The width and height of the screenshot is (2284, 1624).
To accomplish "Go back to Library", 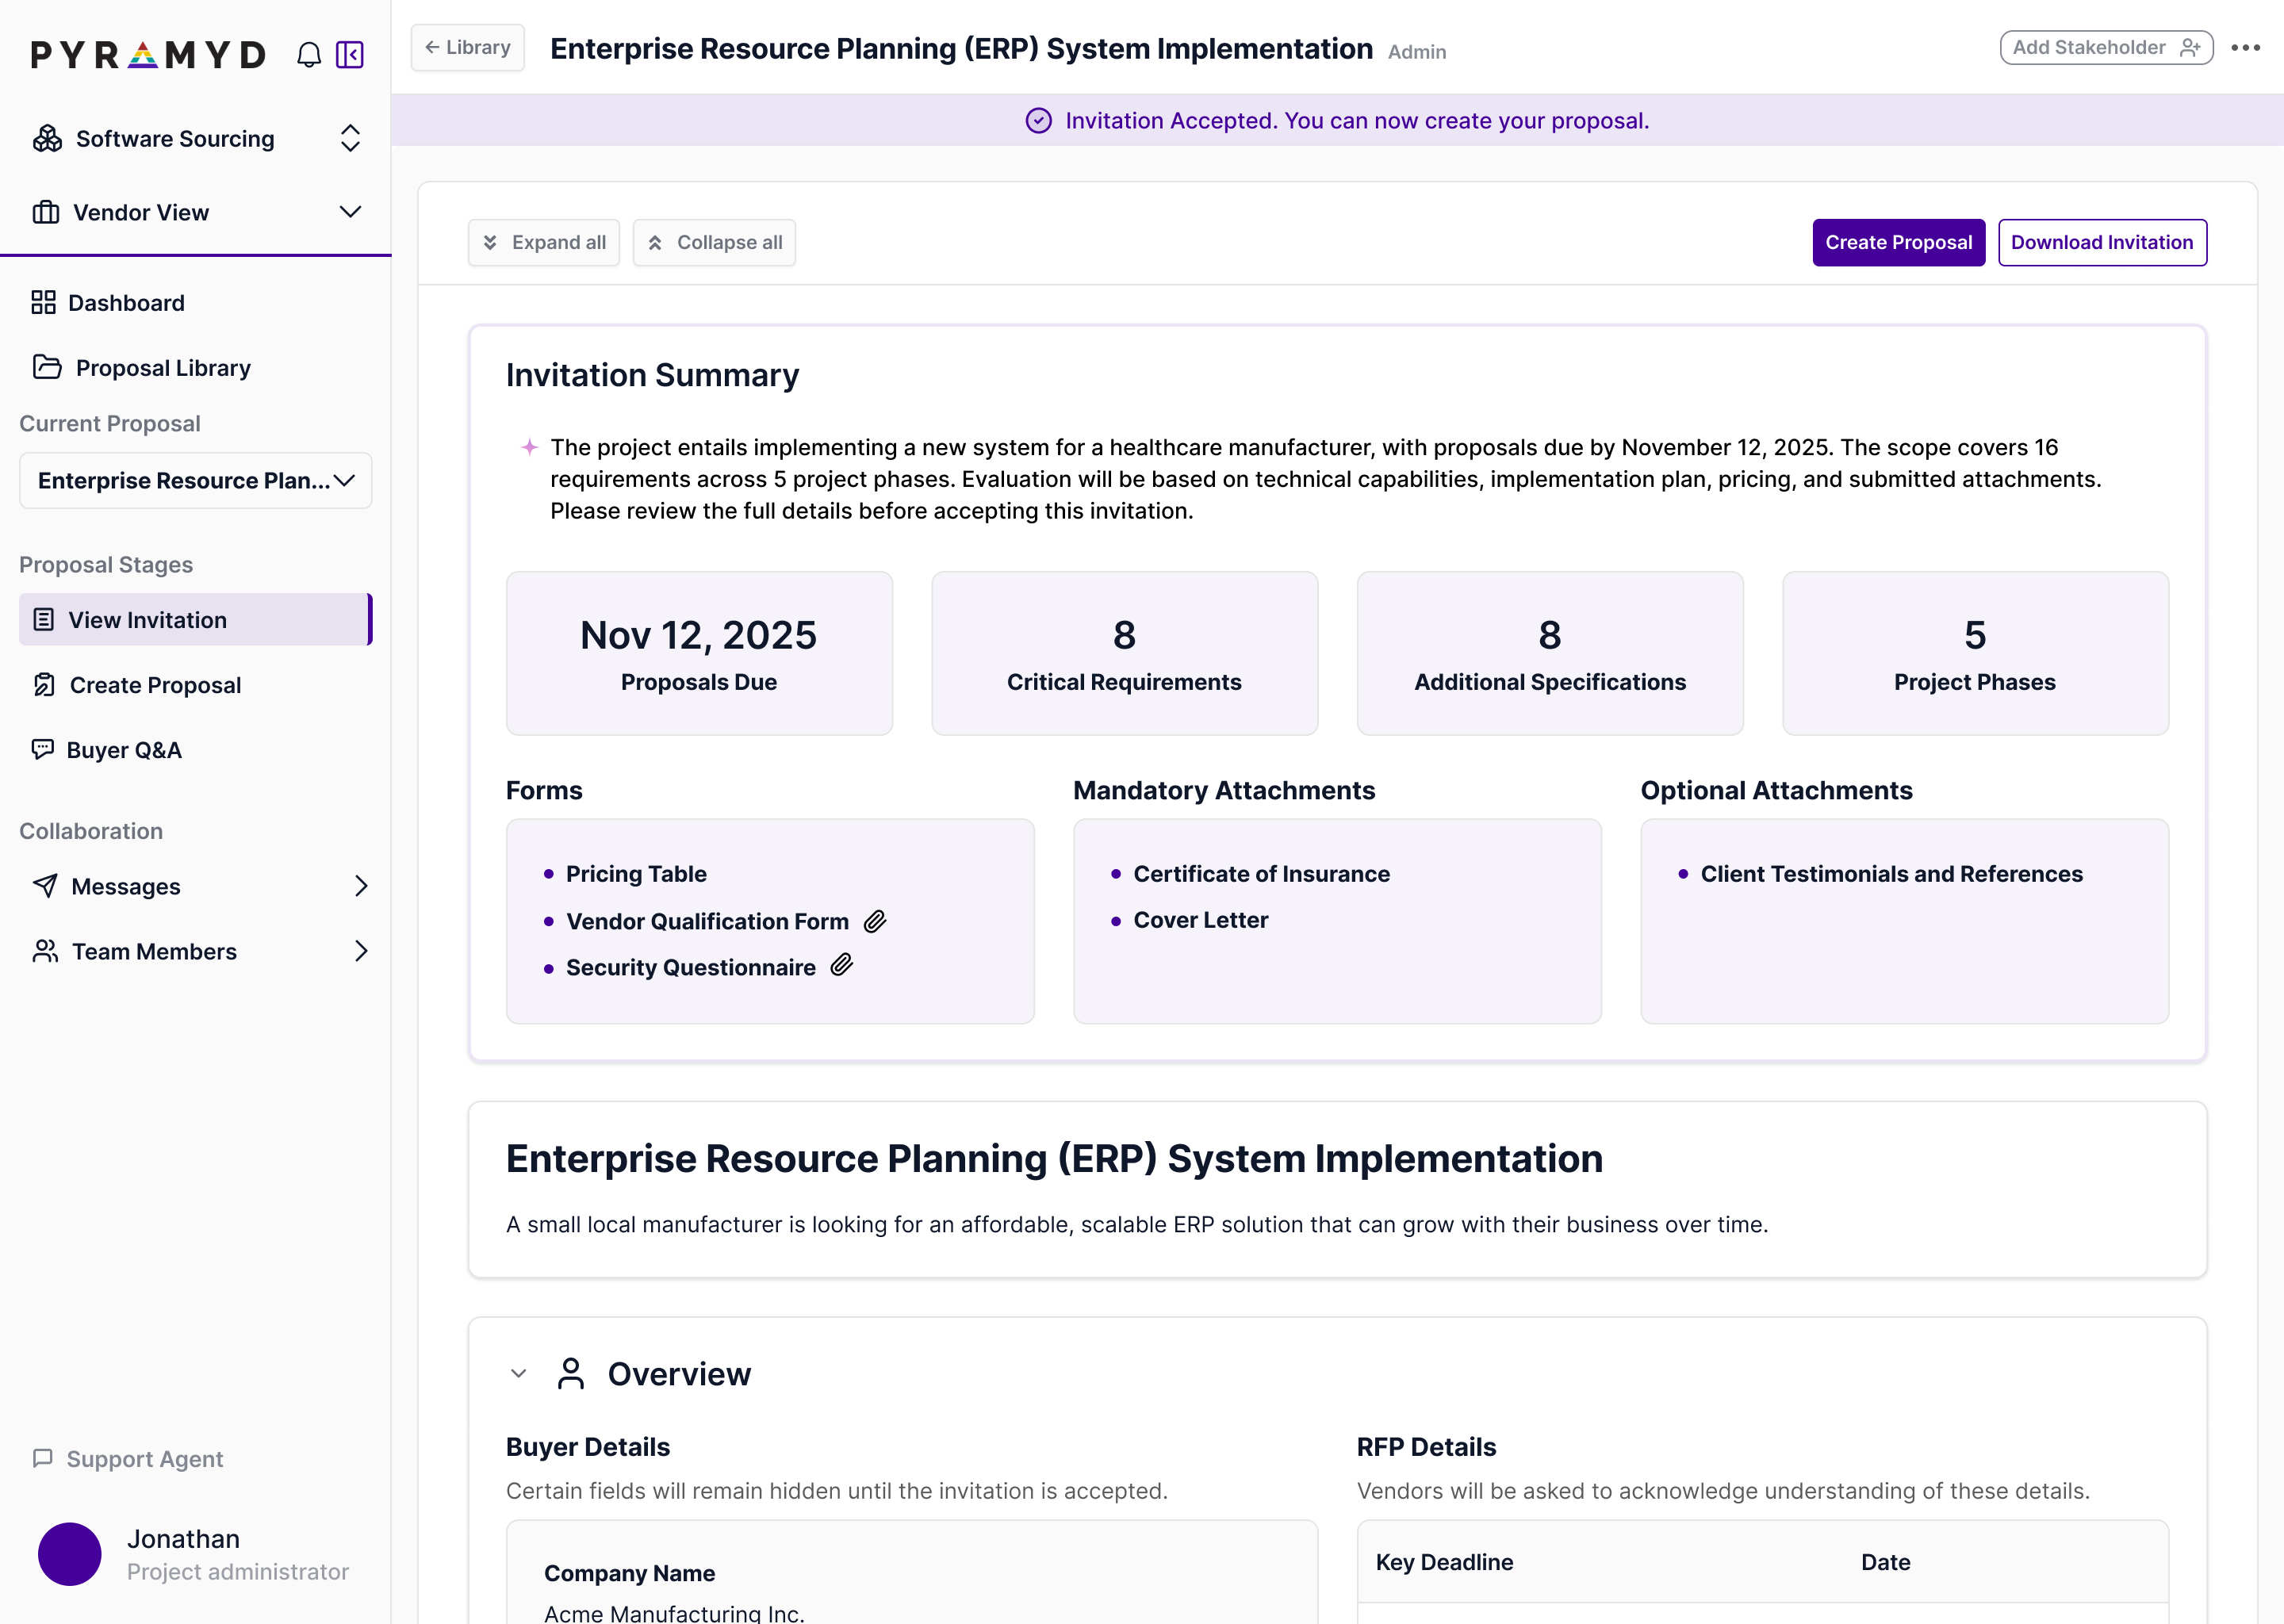I will click(467, 48).
